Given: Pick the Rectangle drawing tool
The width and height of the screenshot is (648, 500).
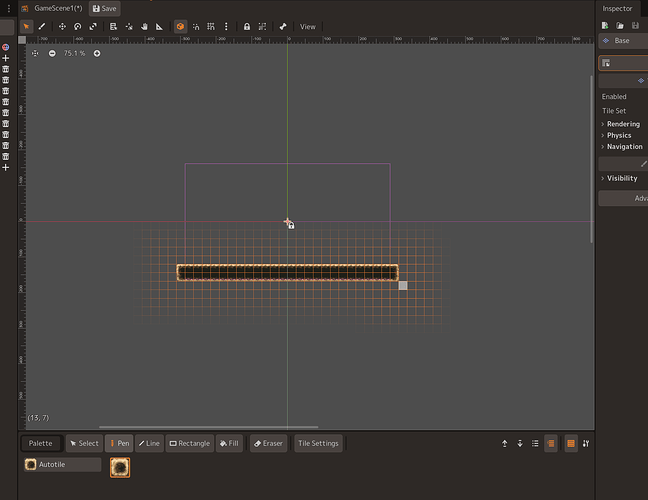Looking at the screenshot, I should click(x=190, y=443).
